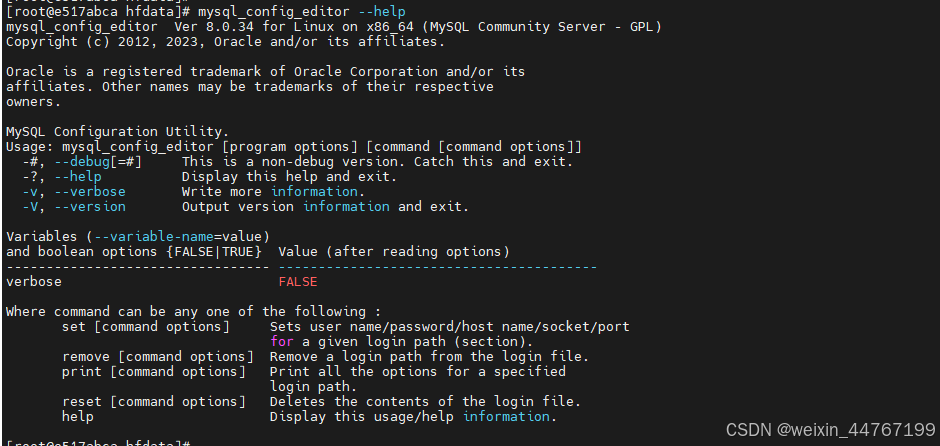
Task: Click the magenta 'for' keyword
Action: point(282,342)
